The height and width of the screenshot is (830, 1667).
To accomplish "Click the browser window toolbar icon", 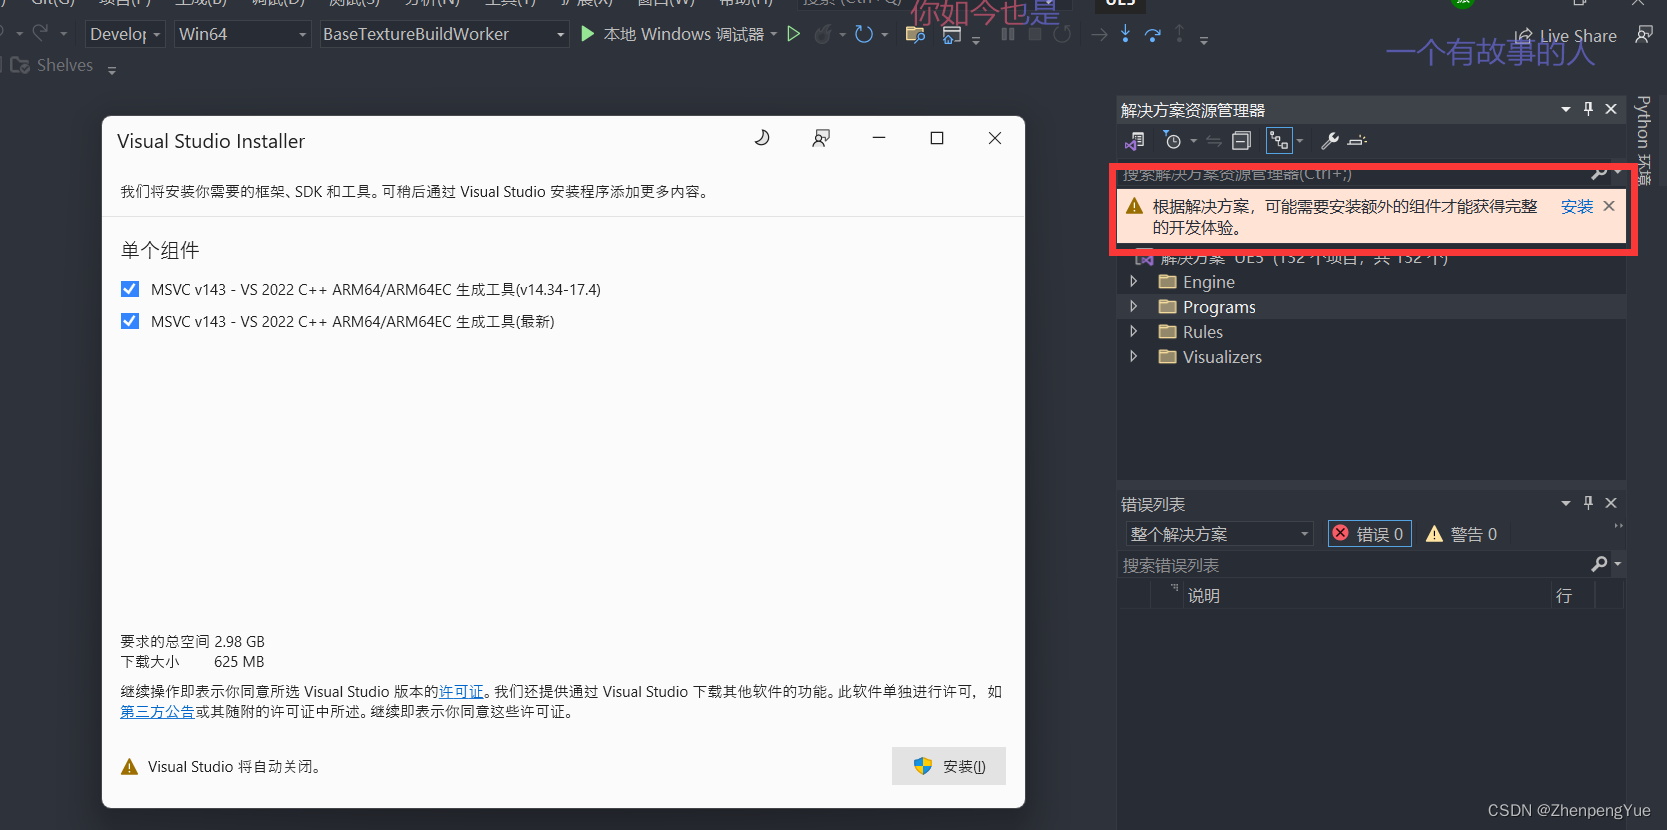I will point(952,35).
